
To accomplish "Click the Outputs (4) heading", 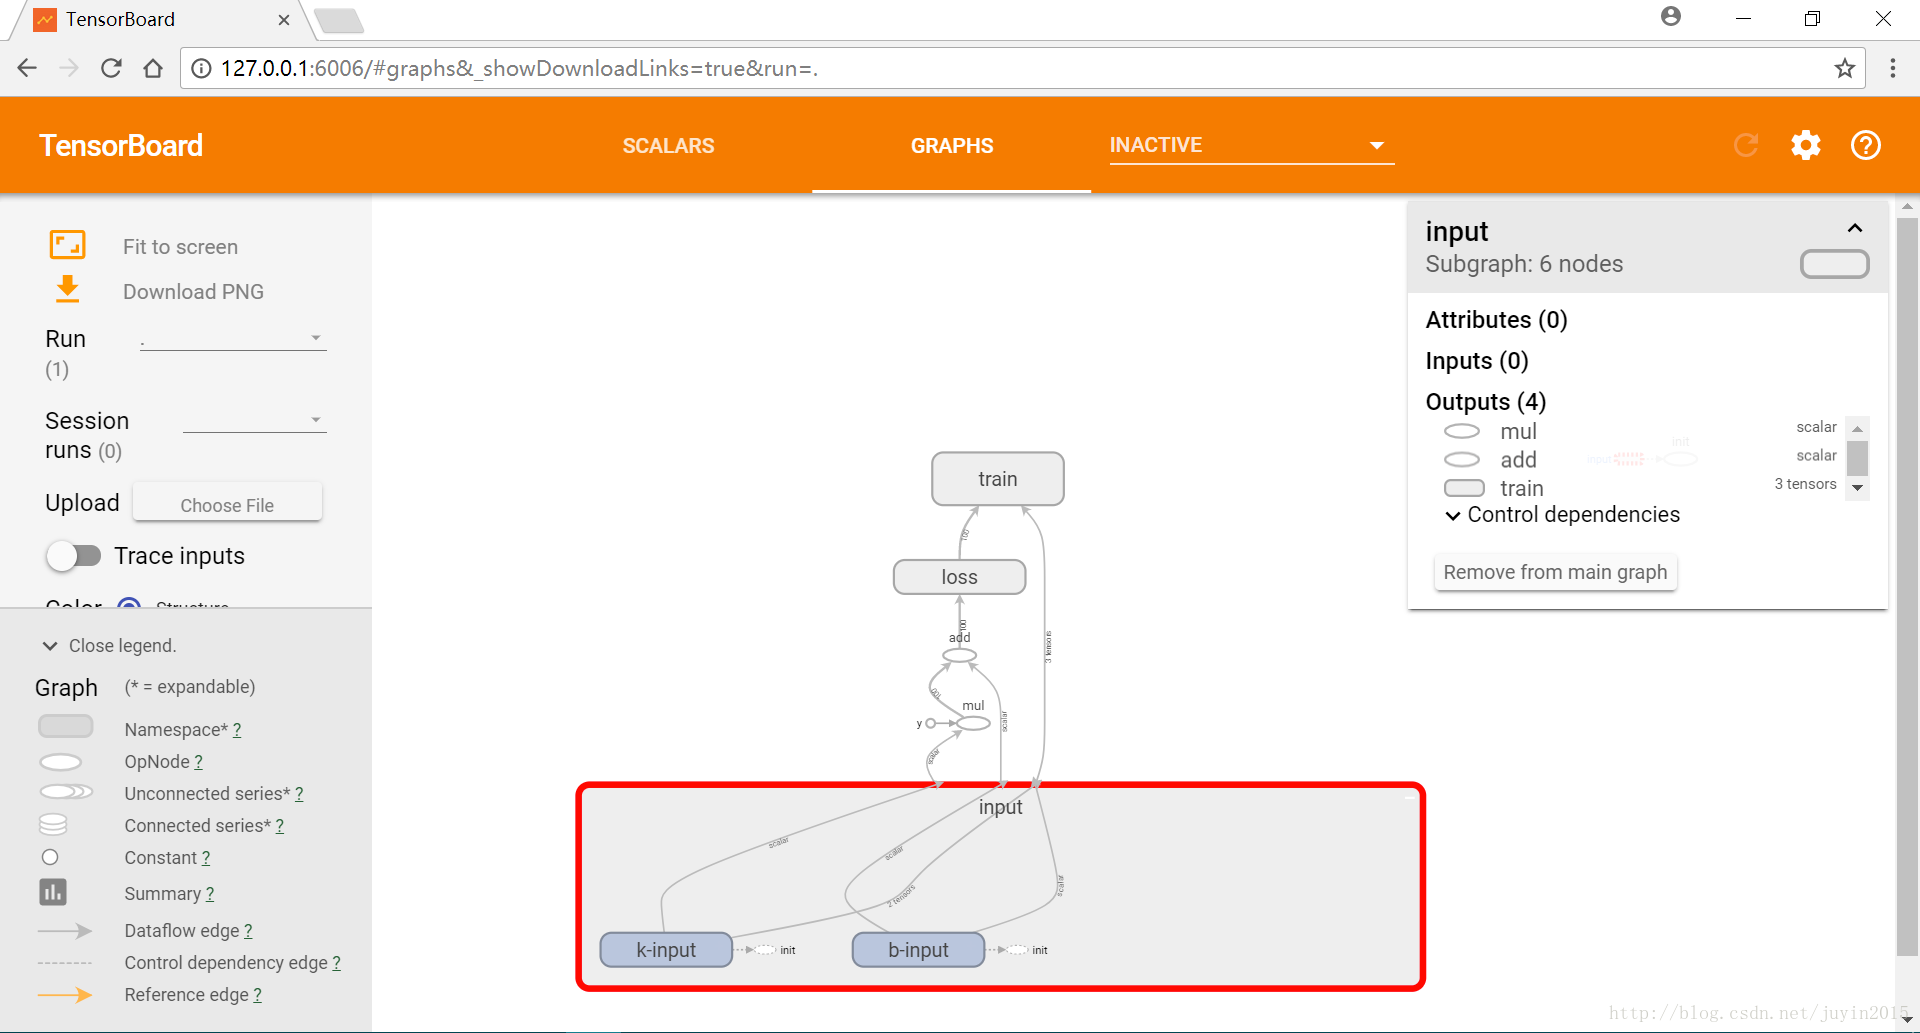I will pyautogui.click(x=1485, y=402).
